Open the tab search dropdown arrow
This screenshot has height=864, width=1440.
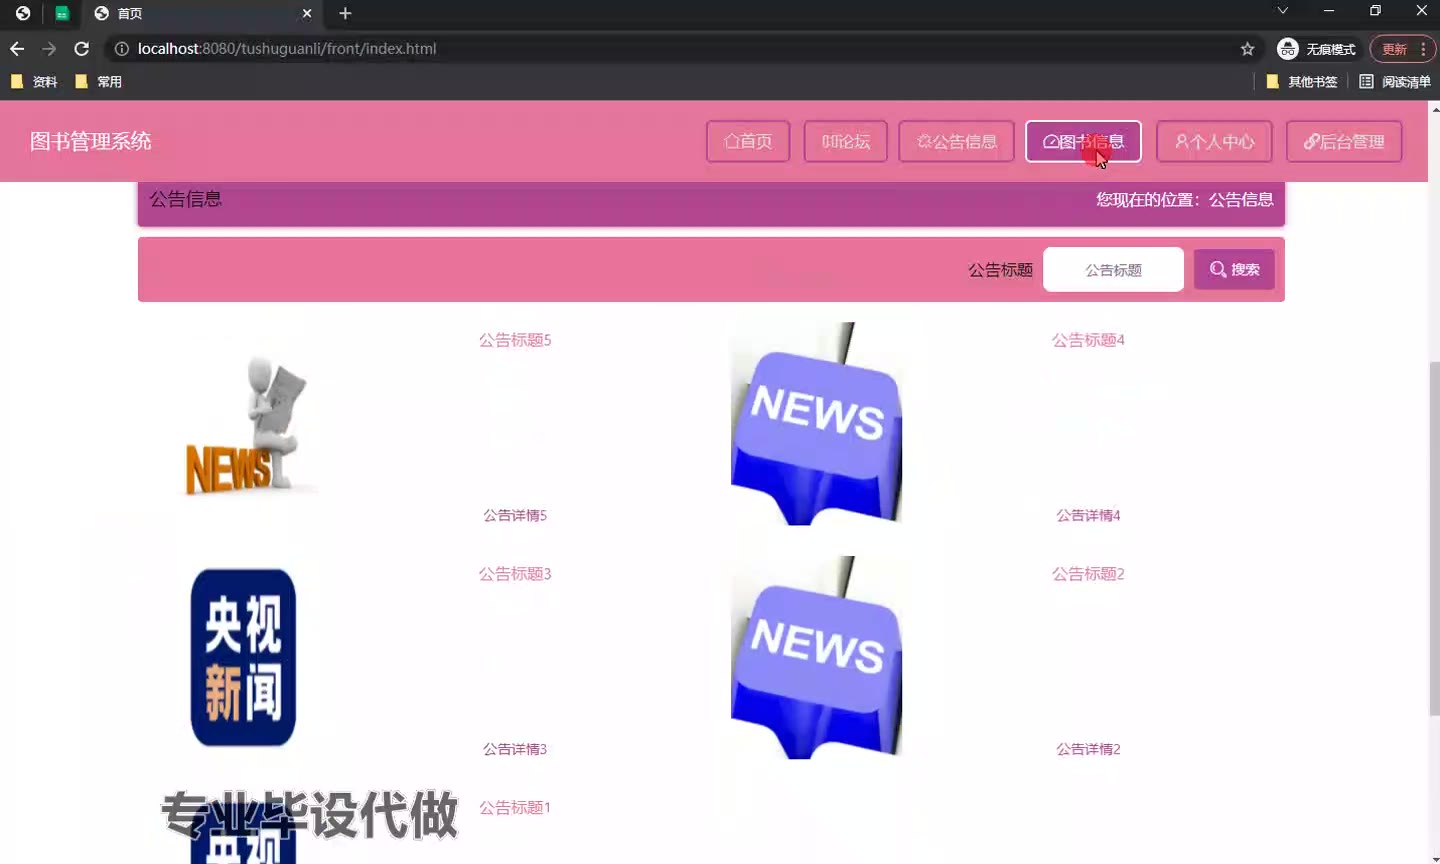pyautogui.click(x=1282, y=11)
